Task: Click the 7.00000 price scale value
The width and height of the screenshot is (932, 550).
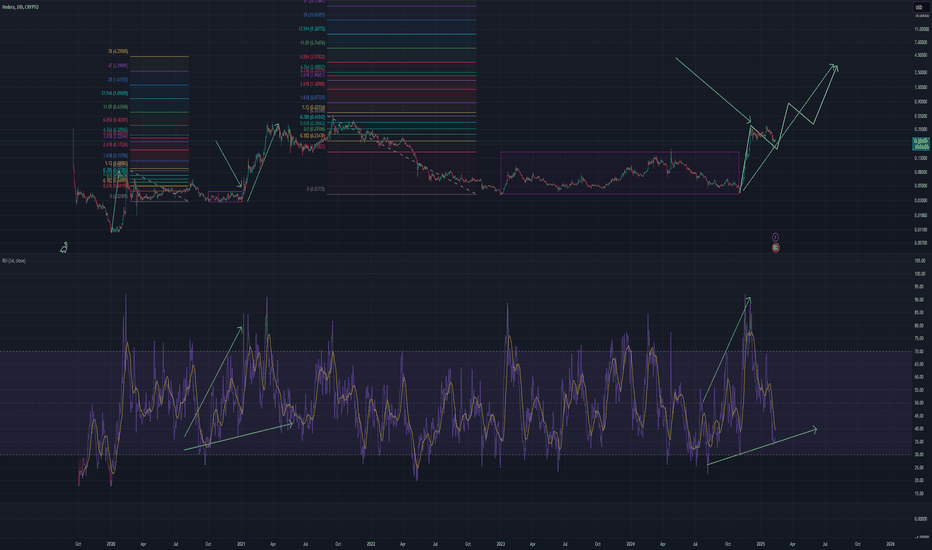Action: [921, 43]
